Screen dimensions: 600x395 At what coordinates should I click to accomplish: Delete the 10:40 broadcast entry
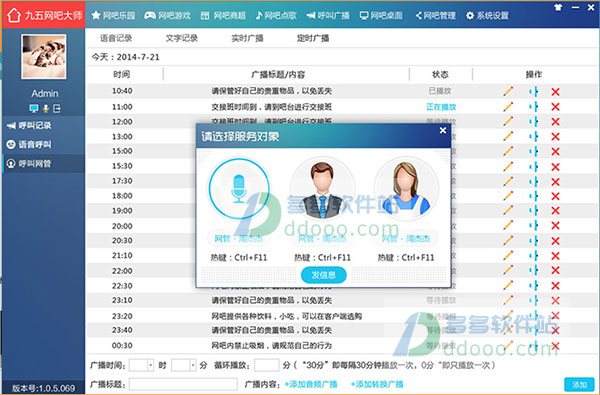pyautogui.click(x=556, y=91)
